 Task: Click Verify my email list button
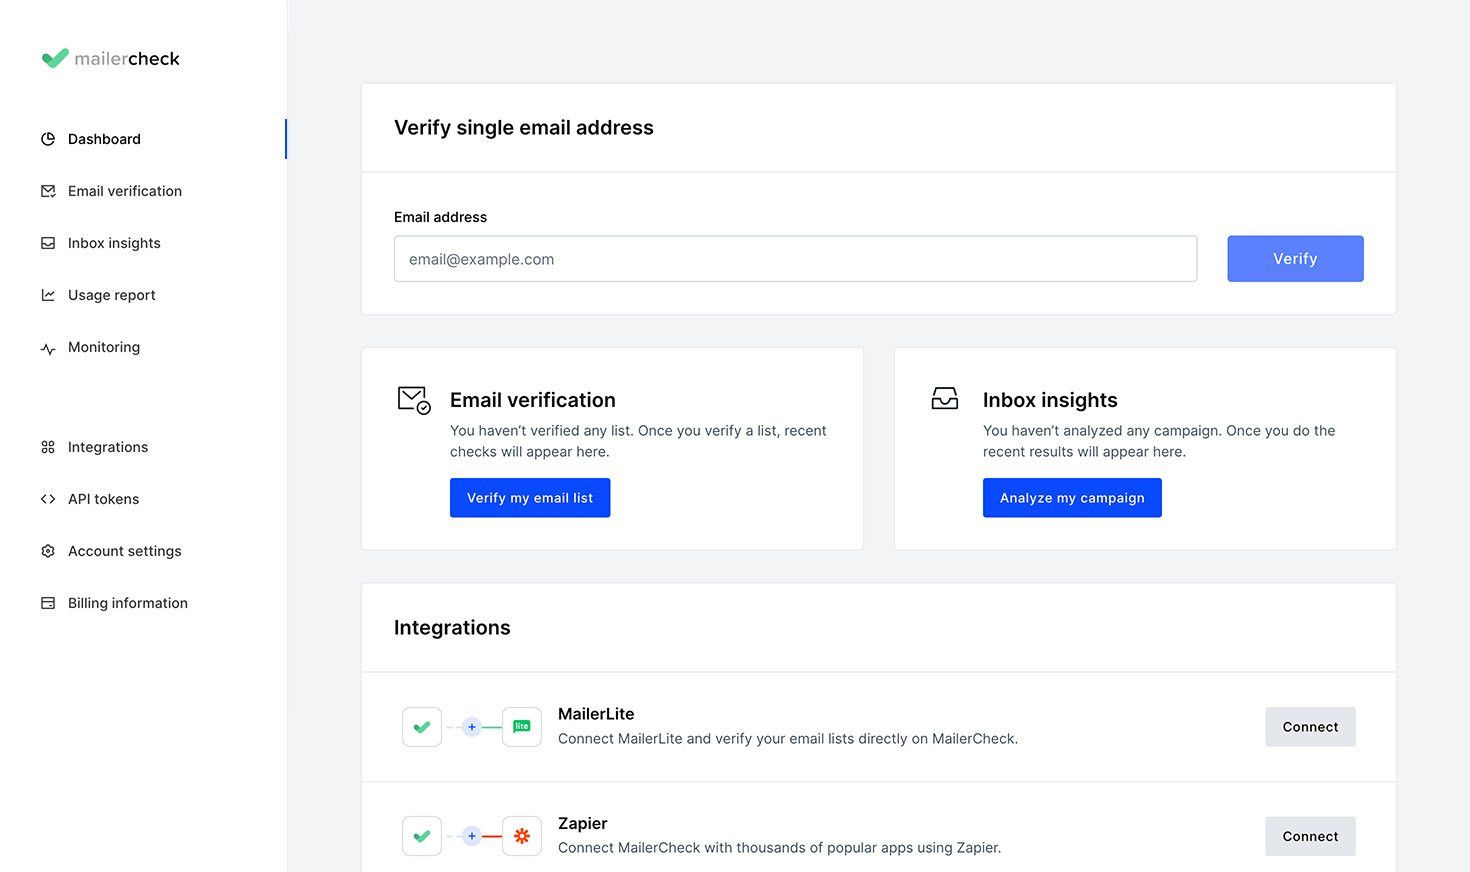pos(530,498)
